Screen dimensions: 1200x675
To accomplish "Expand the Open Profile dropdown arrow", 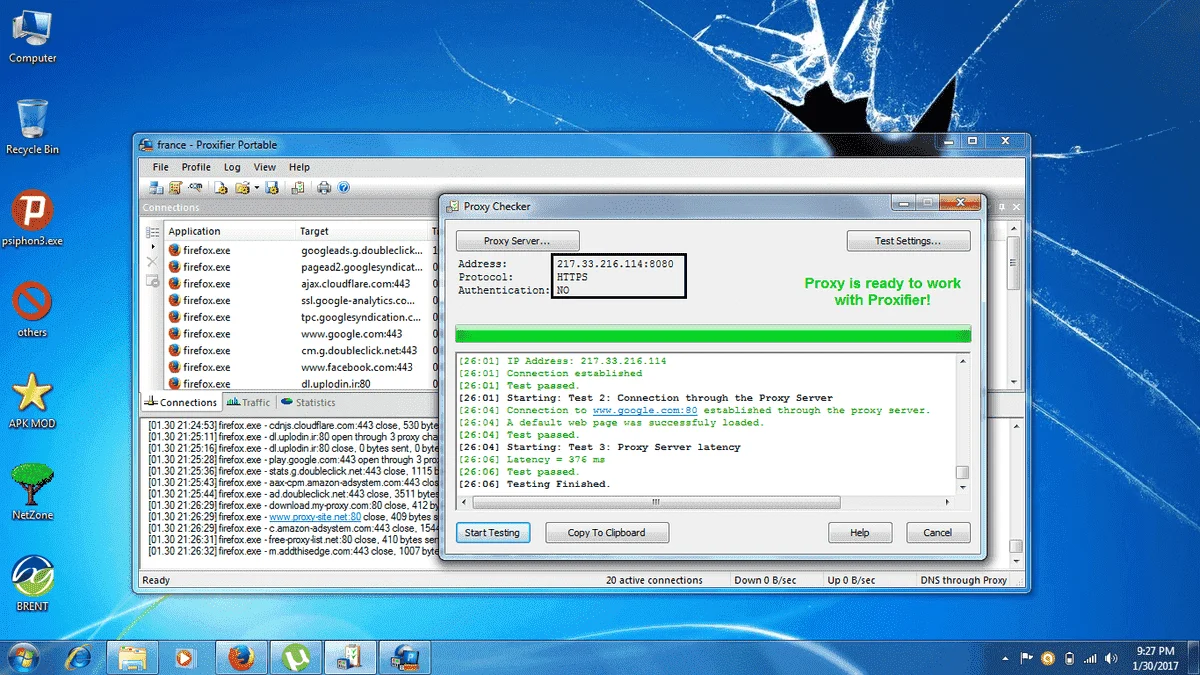I will pyautogui.click(x=257, y=187).
